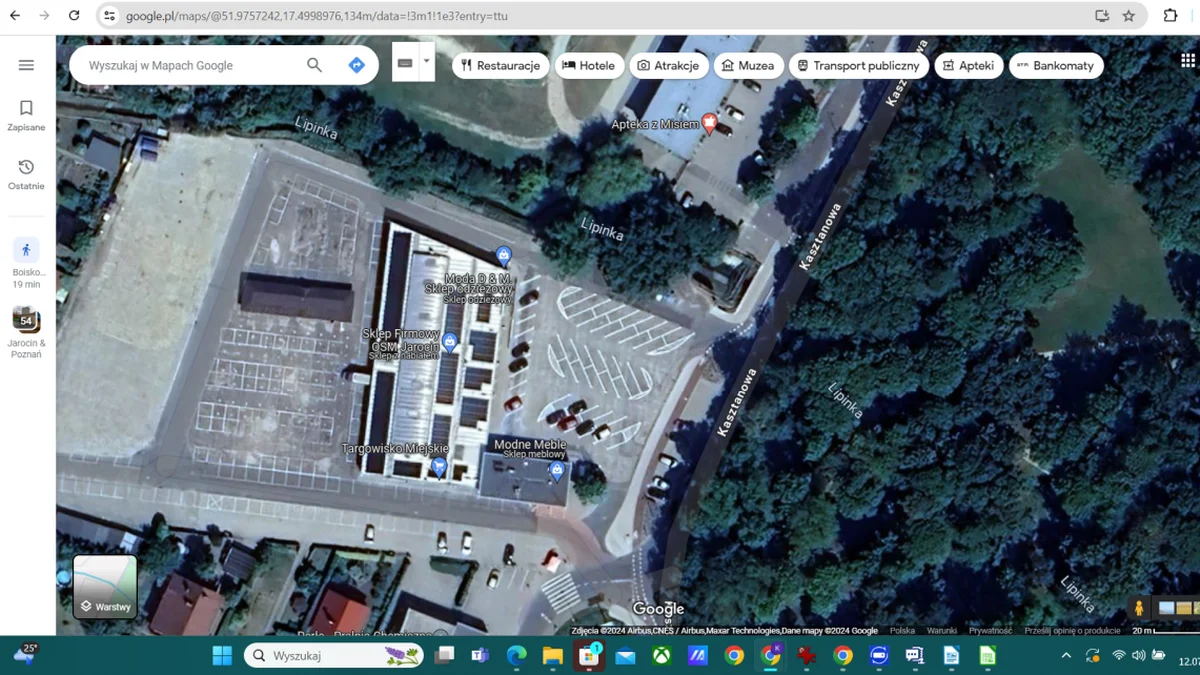Open Microsoft Teams from the taskbar

[x=479, y=656]
